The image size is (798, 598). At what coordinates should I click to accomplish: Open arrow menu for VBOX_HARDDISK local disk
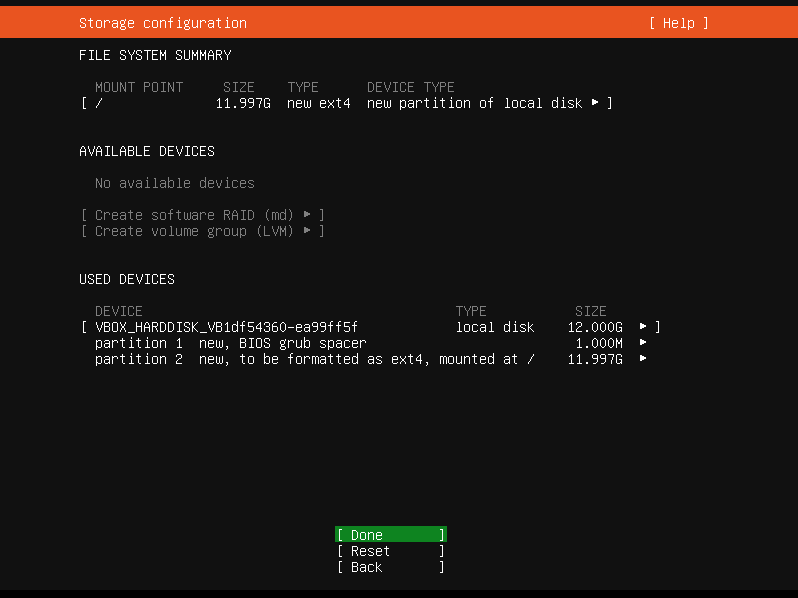(x=643, y=327)
